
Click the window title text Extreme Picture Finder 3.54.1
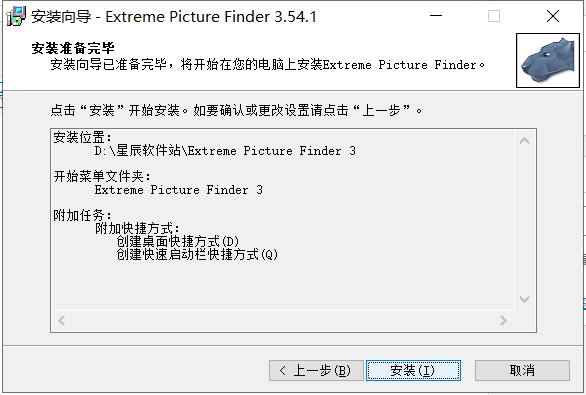tap(211, 17)
